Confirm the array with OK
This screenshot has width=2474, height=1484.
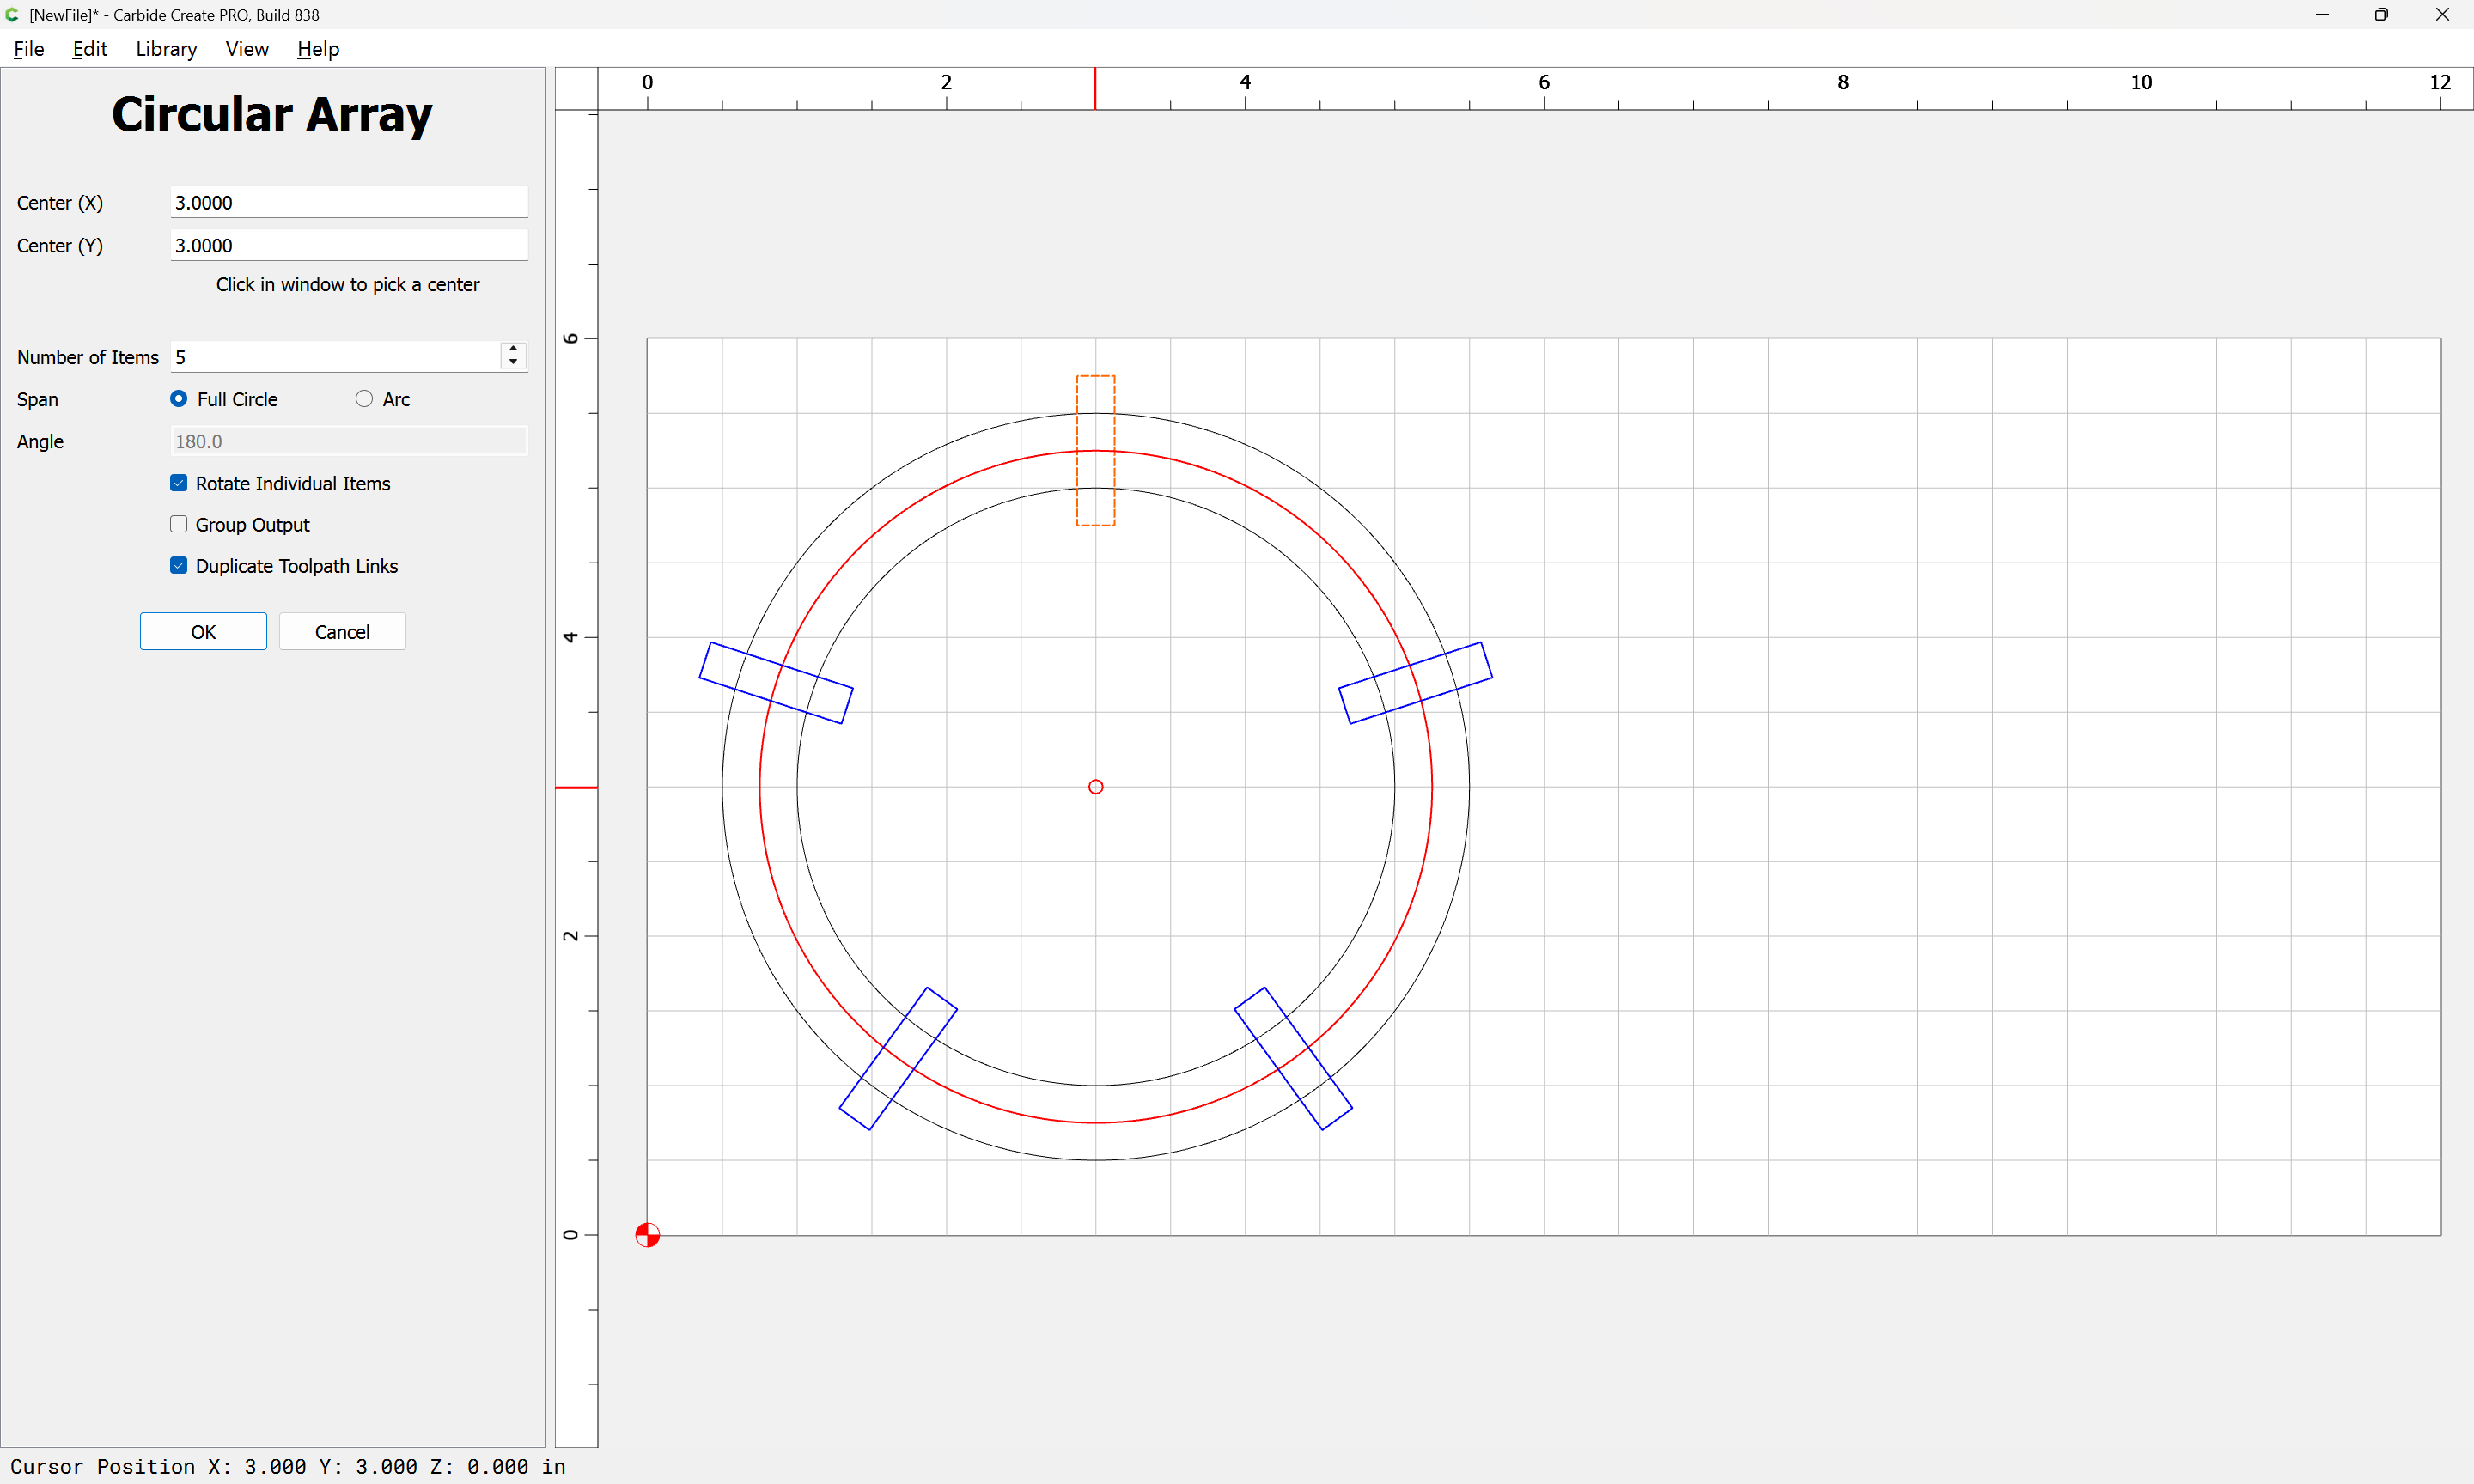pyautogui.click(x=203, y=631)
